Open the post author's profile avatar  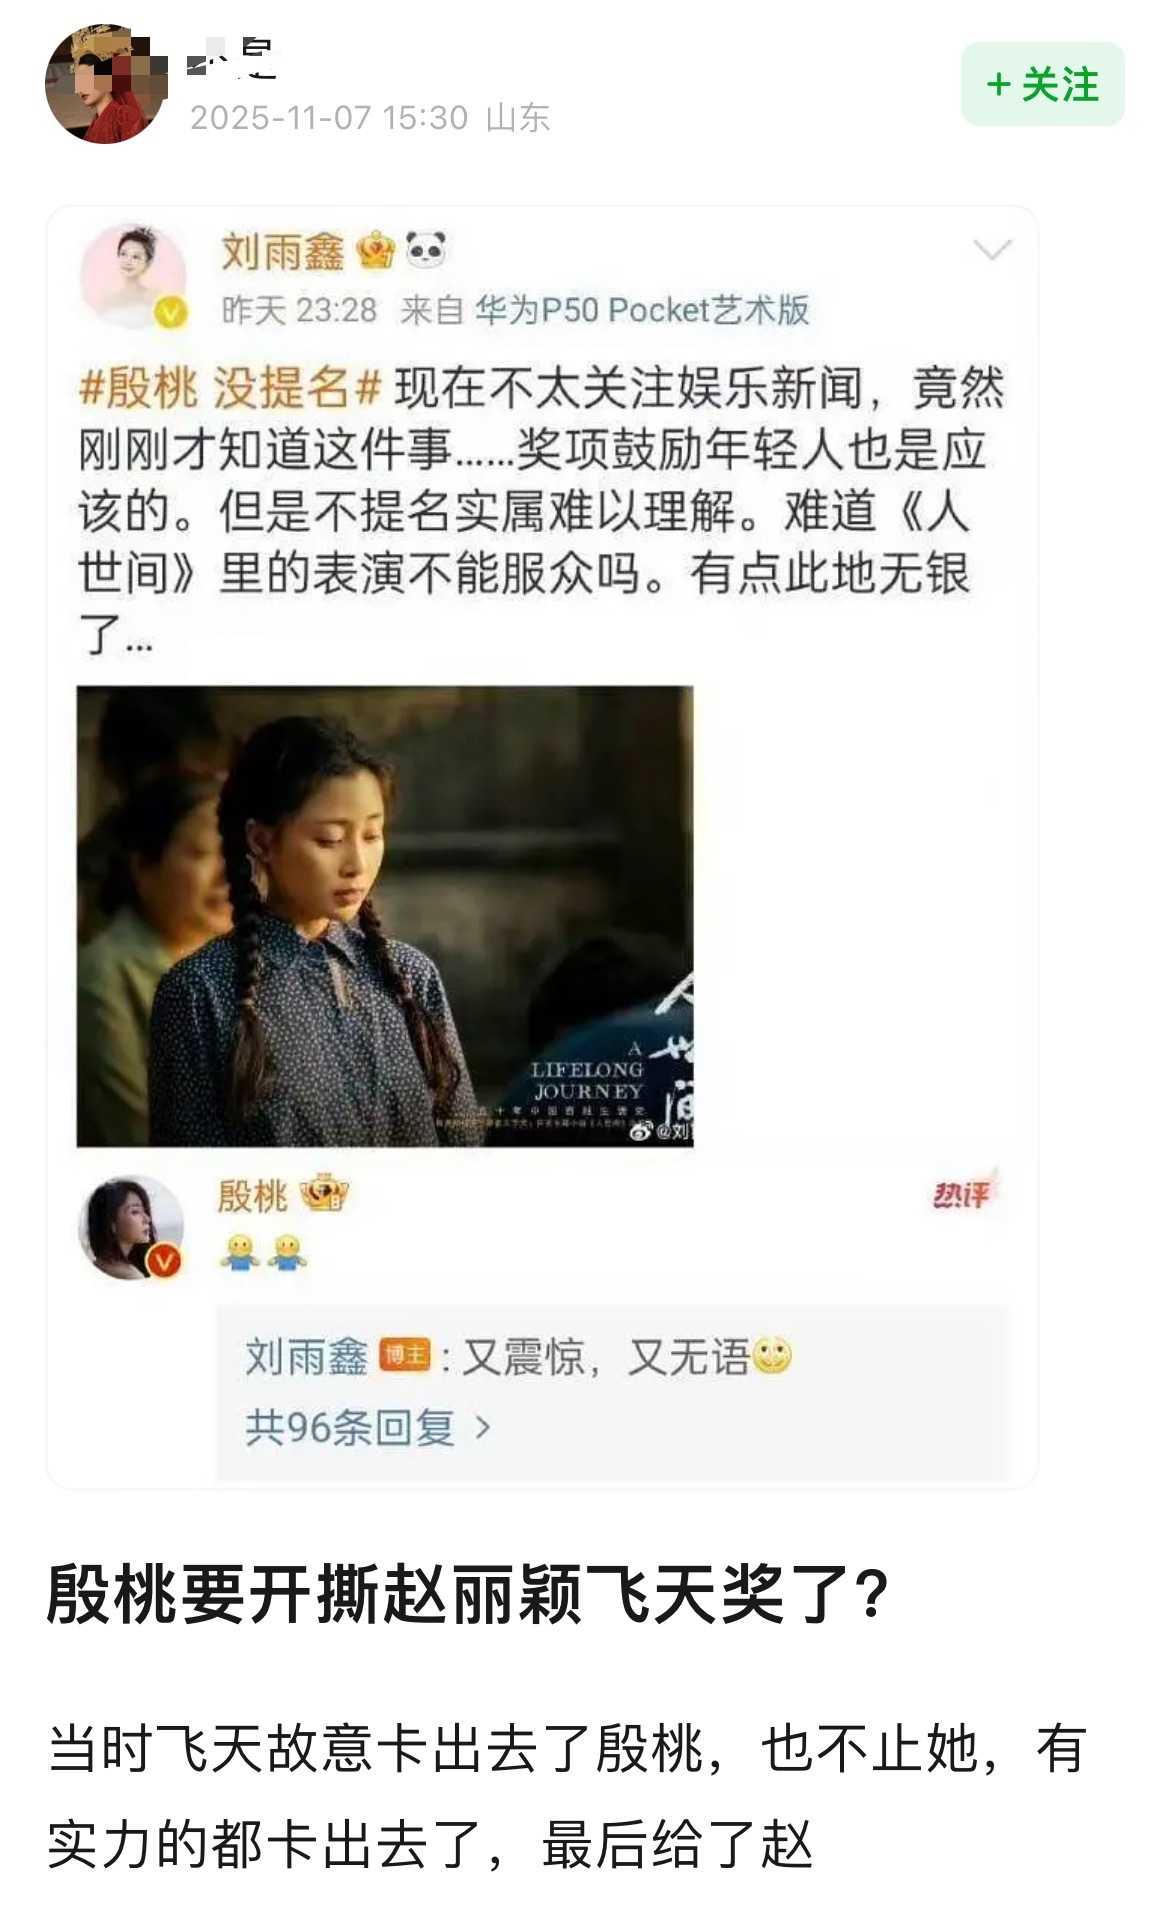pyautogui.click(x=104, y=85)
